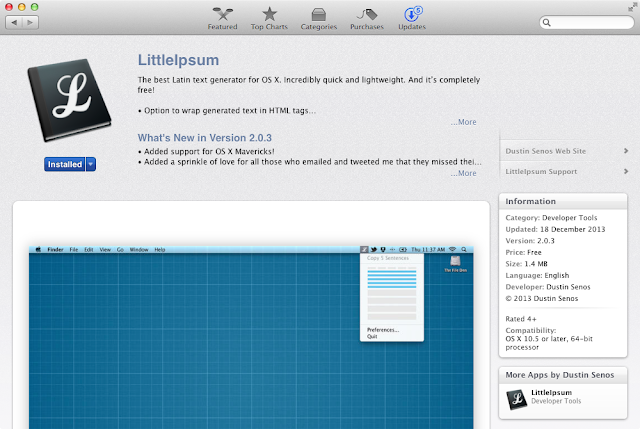Click Price: Free in Information panel

point(523,252)
